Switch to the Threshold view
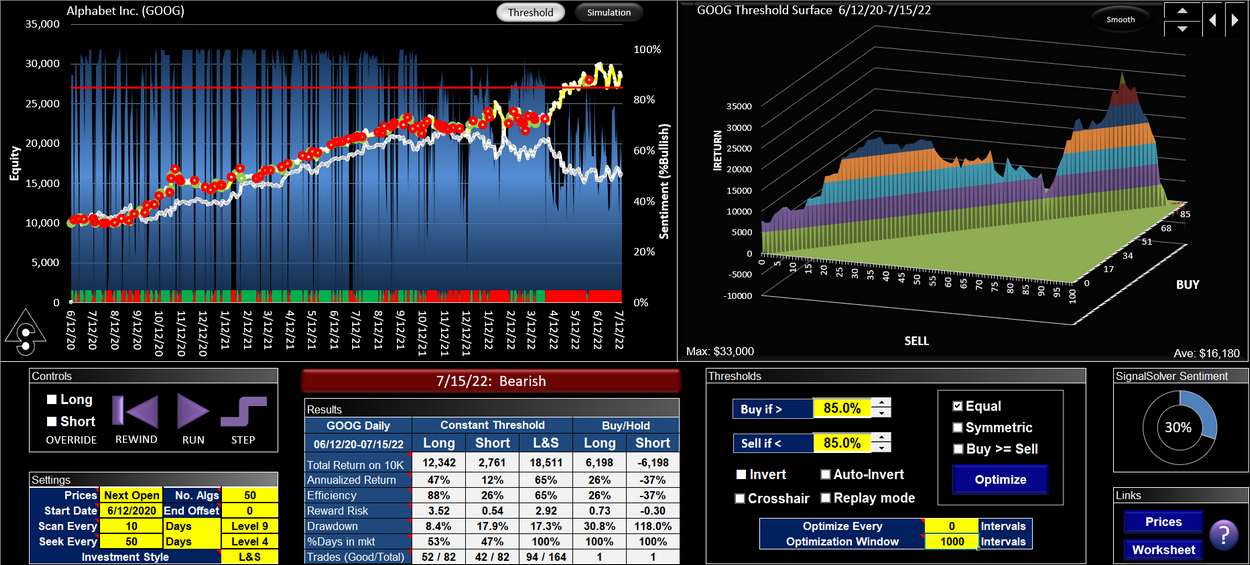Screen dimensions: 1250x565 (x=530, y=13)
